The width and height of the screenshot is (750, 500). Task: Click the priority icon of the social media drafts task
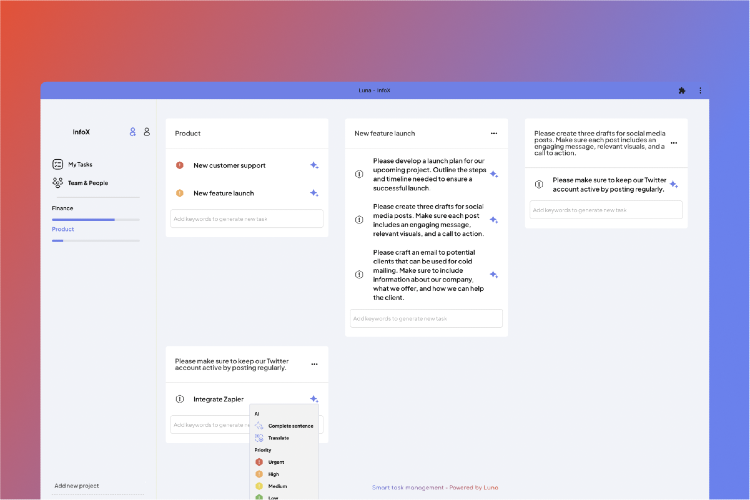point(359,220)
